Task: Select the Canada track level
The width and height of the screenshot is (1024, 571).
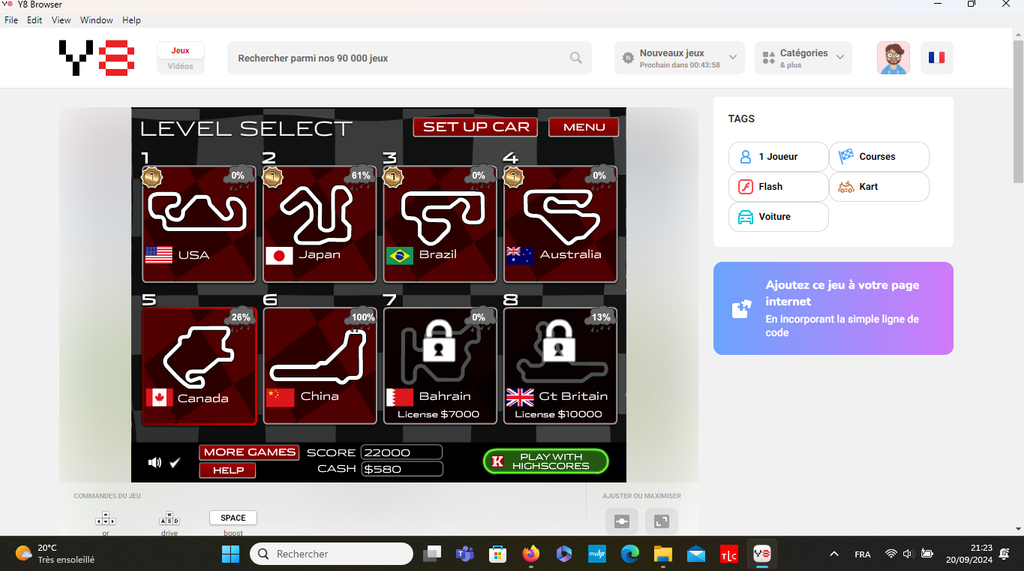Action: [199, 366]
